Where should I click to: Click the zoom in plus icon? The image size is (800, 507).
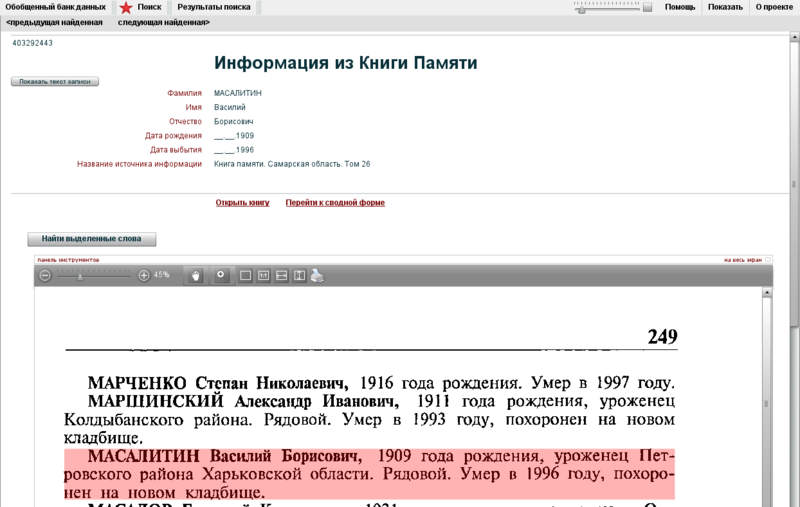[144, 275]
